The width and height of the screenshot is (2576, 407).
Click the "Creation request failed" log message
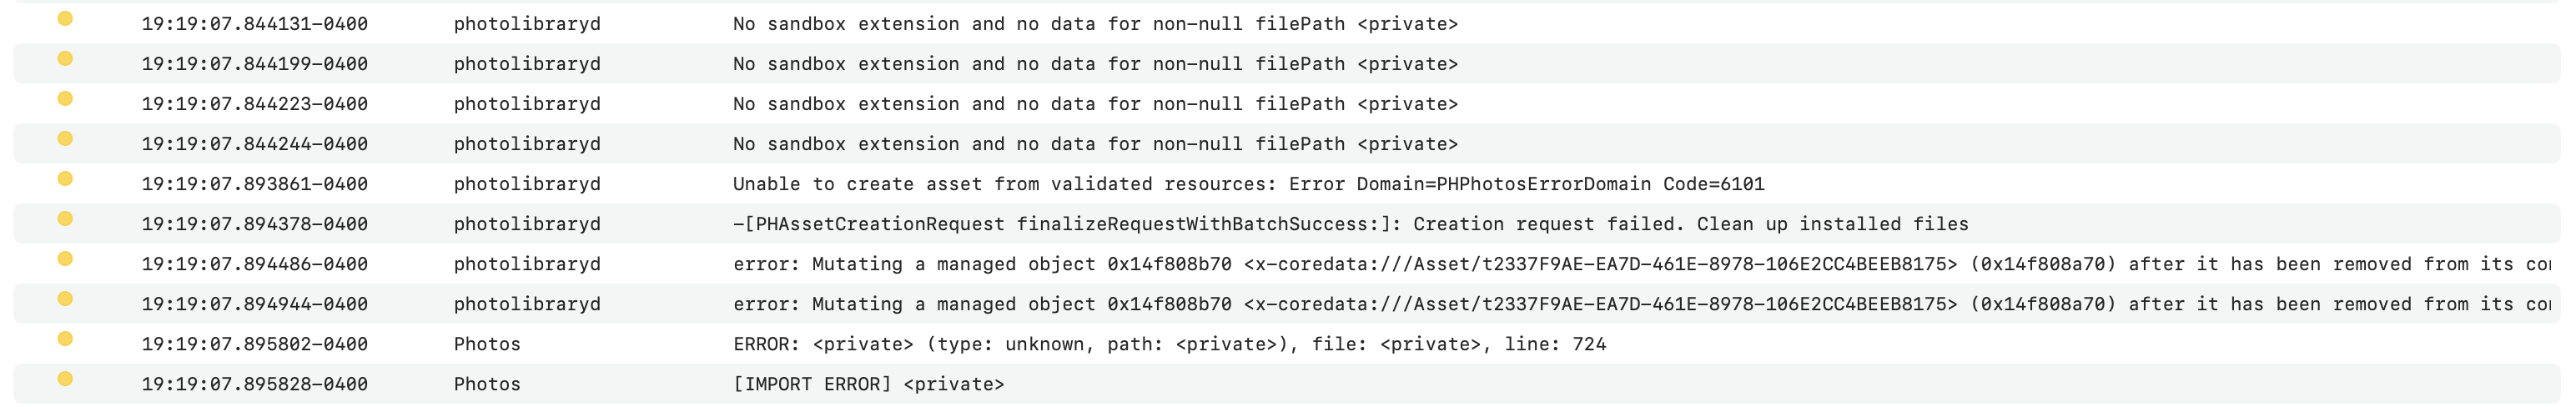pyautogui.click(x=1350, y=224)
